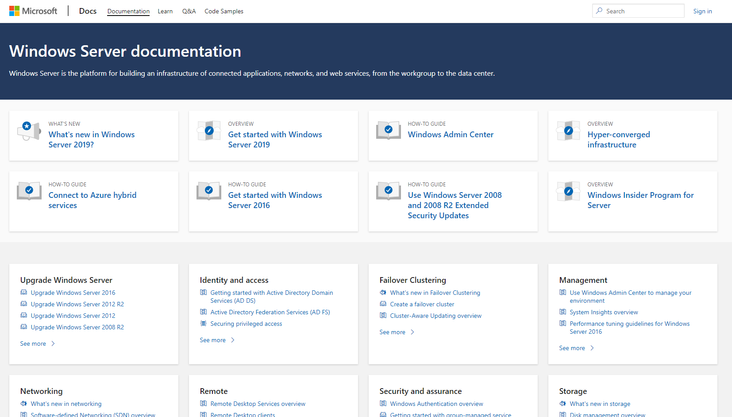732x417 pixels.
Task: Open the Docs home link
Action: pos(88,11)
